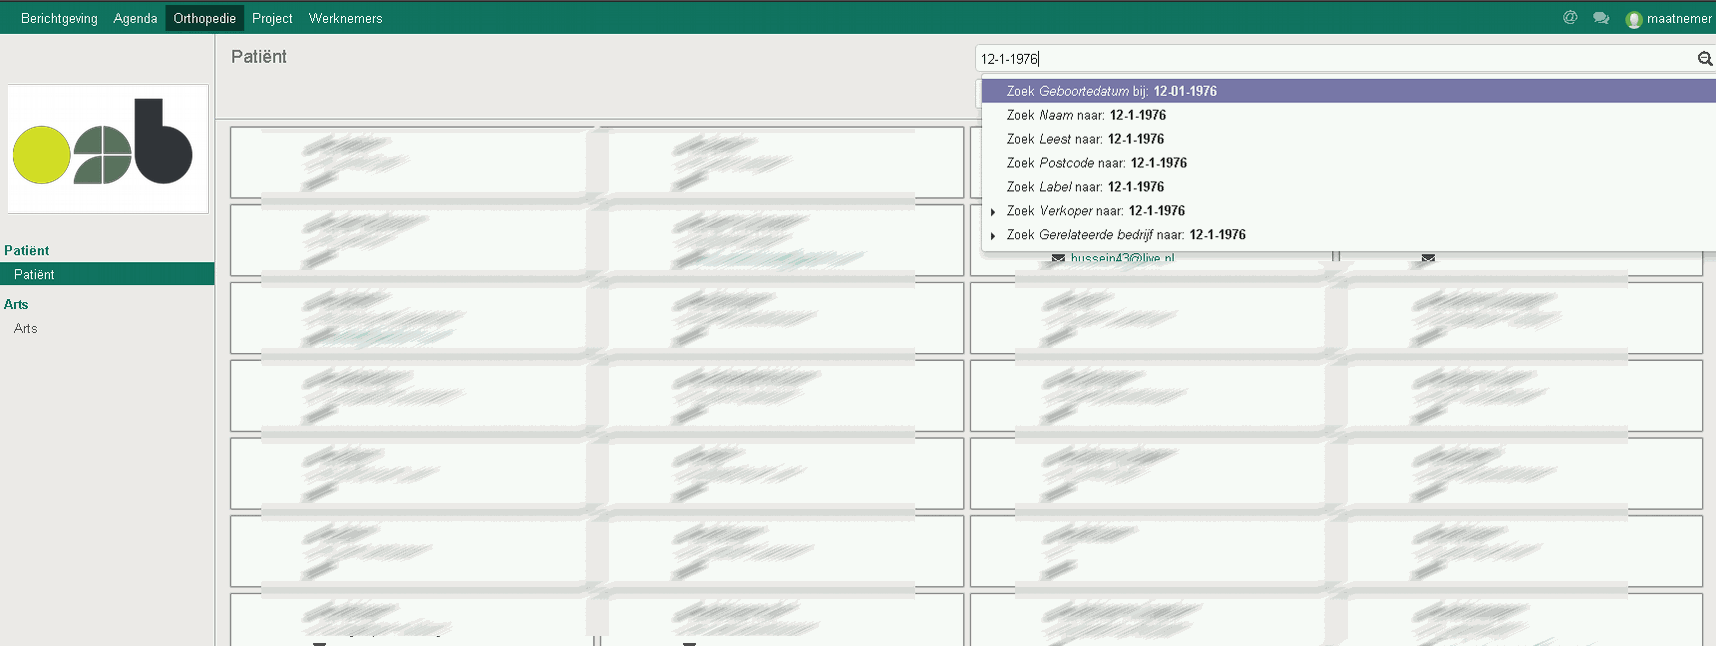Click the Patiënt page title

(x=259, y=57)
